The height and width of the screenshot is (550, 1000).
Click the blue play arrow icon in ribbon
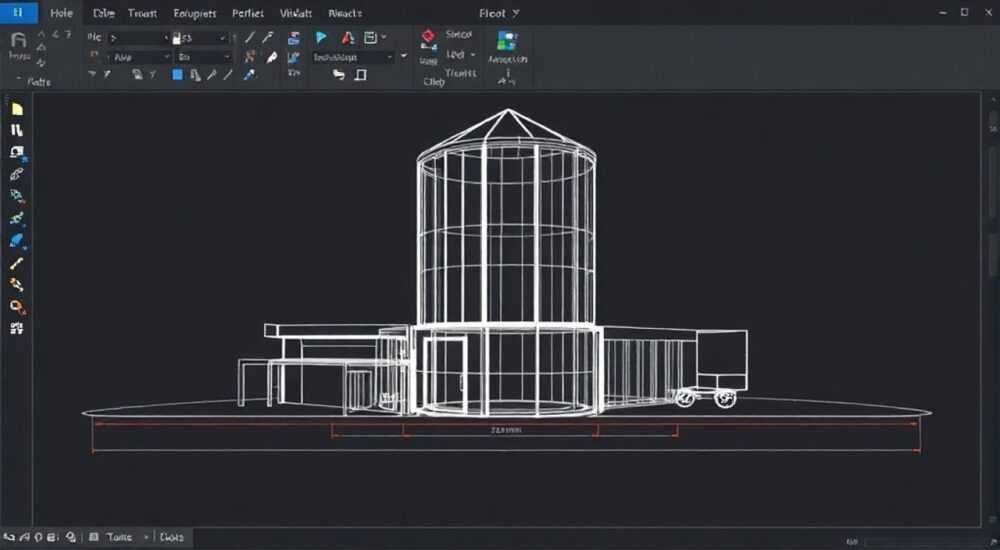[321, 38]
